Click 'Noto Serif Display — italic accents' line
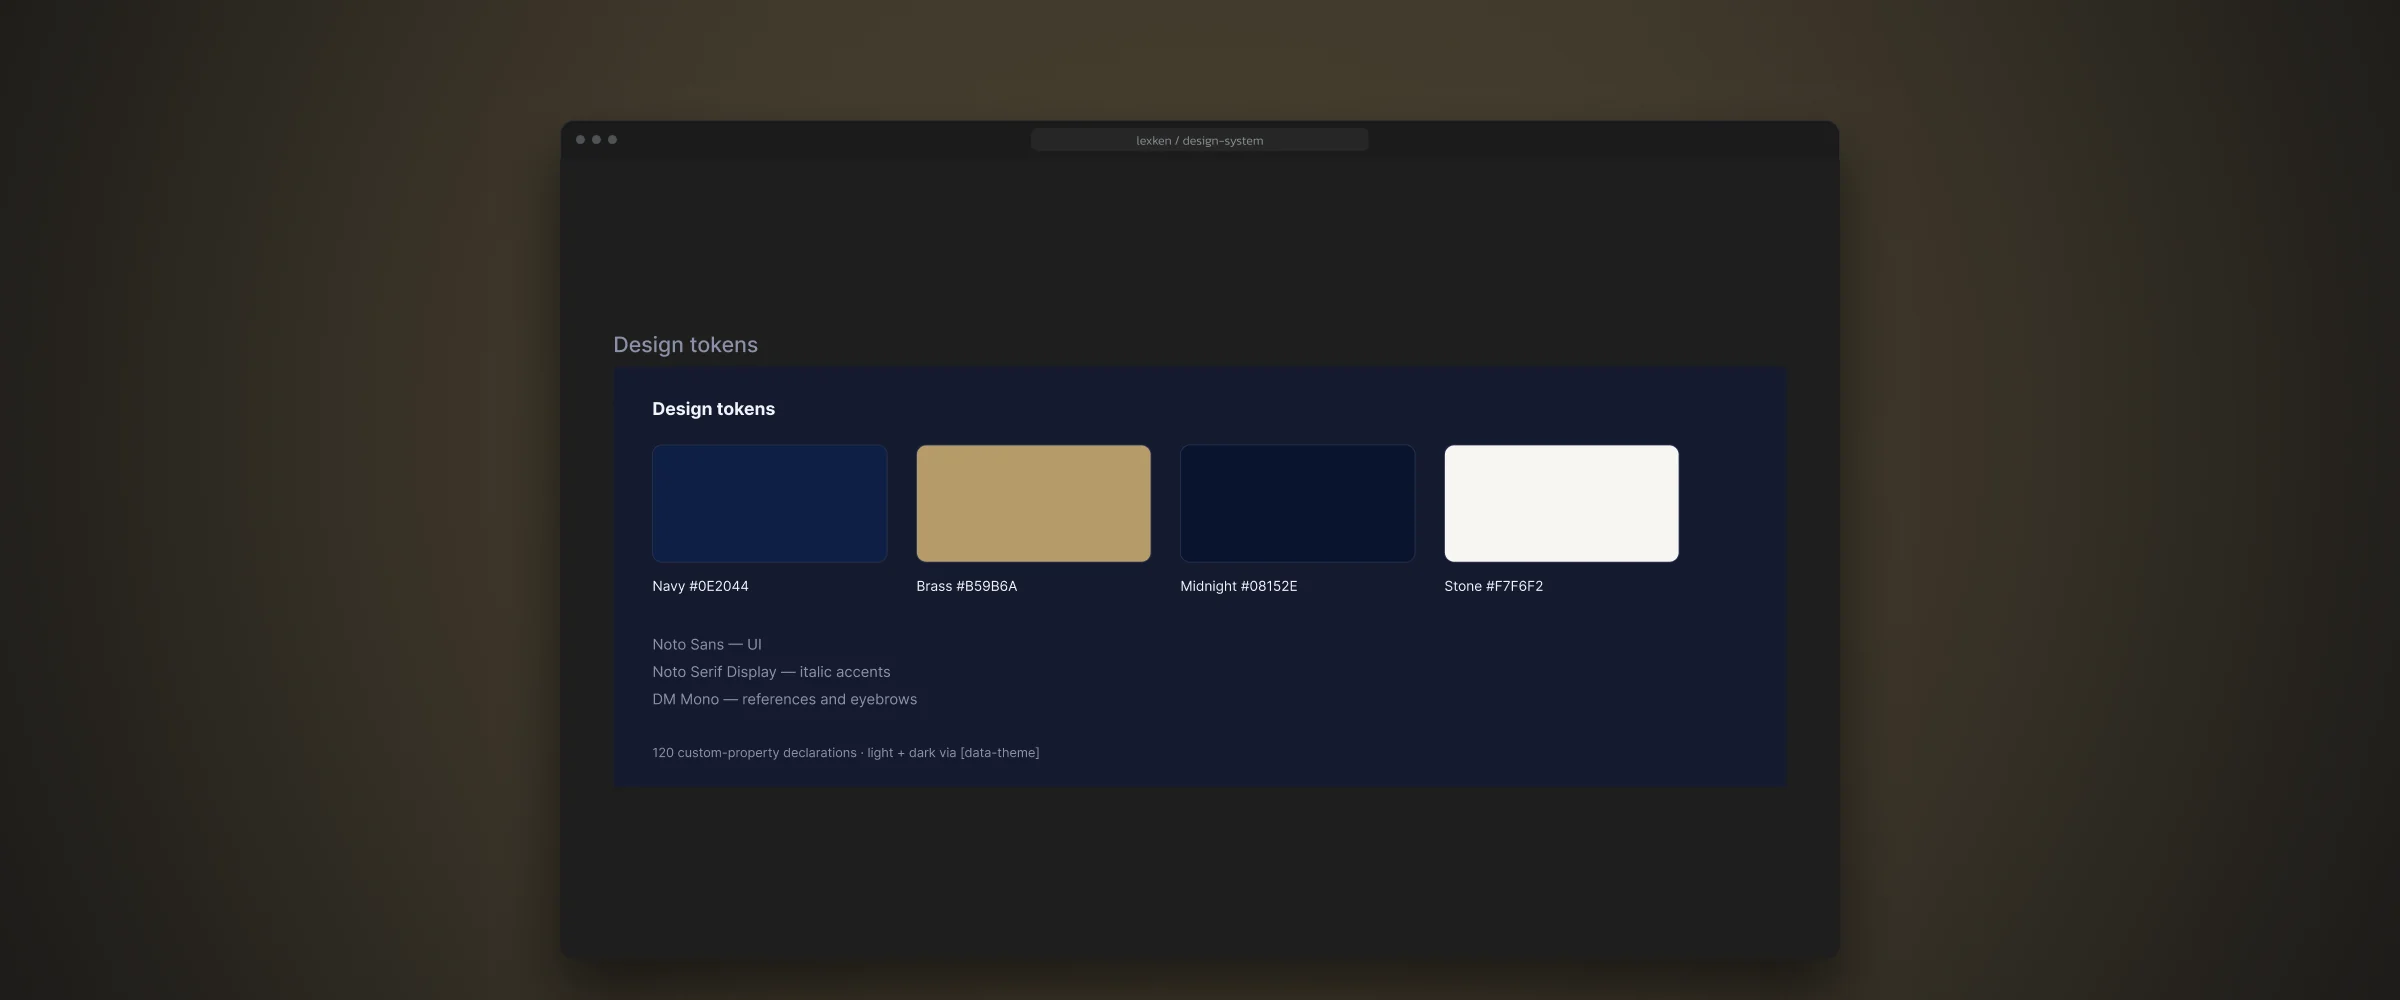This screenshot has height=1000, width=2400. click(x=771, y=672)
